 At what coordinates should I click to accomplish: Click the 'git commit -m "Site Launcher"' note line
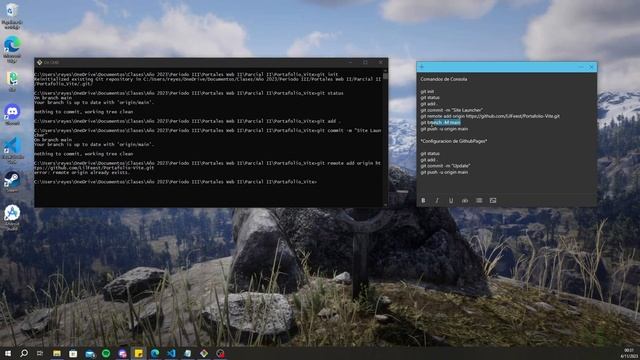coord(451,110)
